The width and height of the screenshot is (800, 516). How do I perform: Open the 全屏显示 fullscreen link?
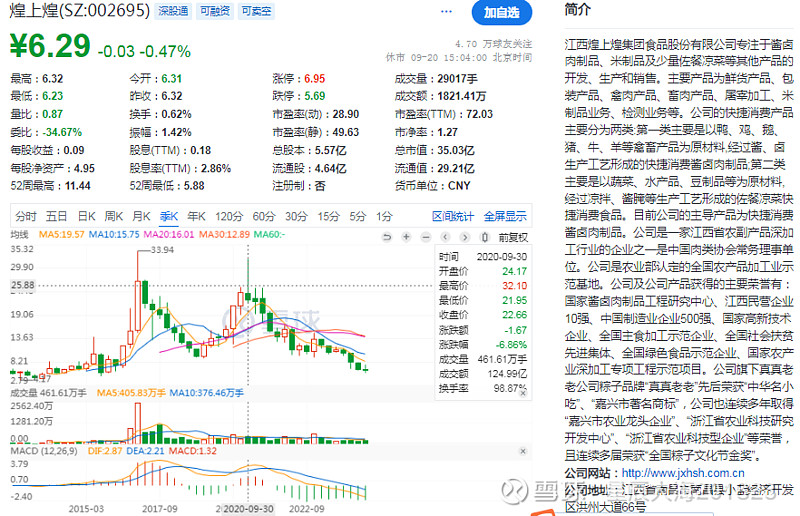(505, 216)
